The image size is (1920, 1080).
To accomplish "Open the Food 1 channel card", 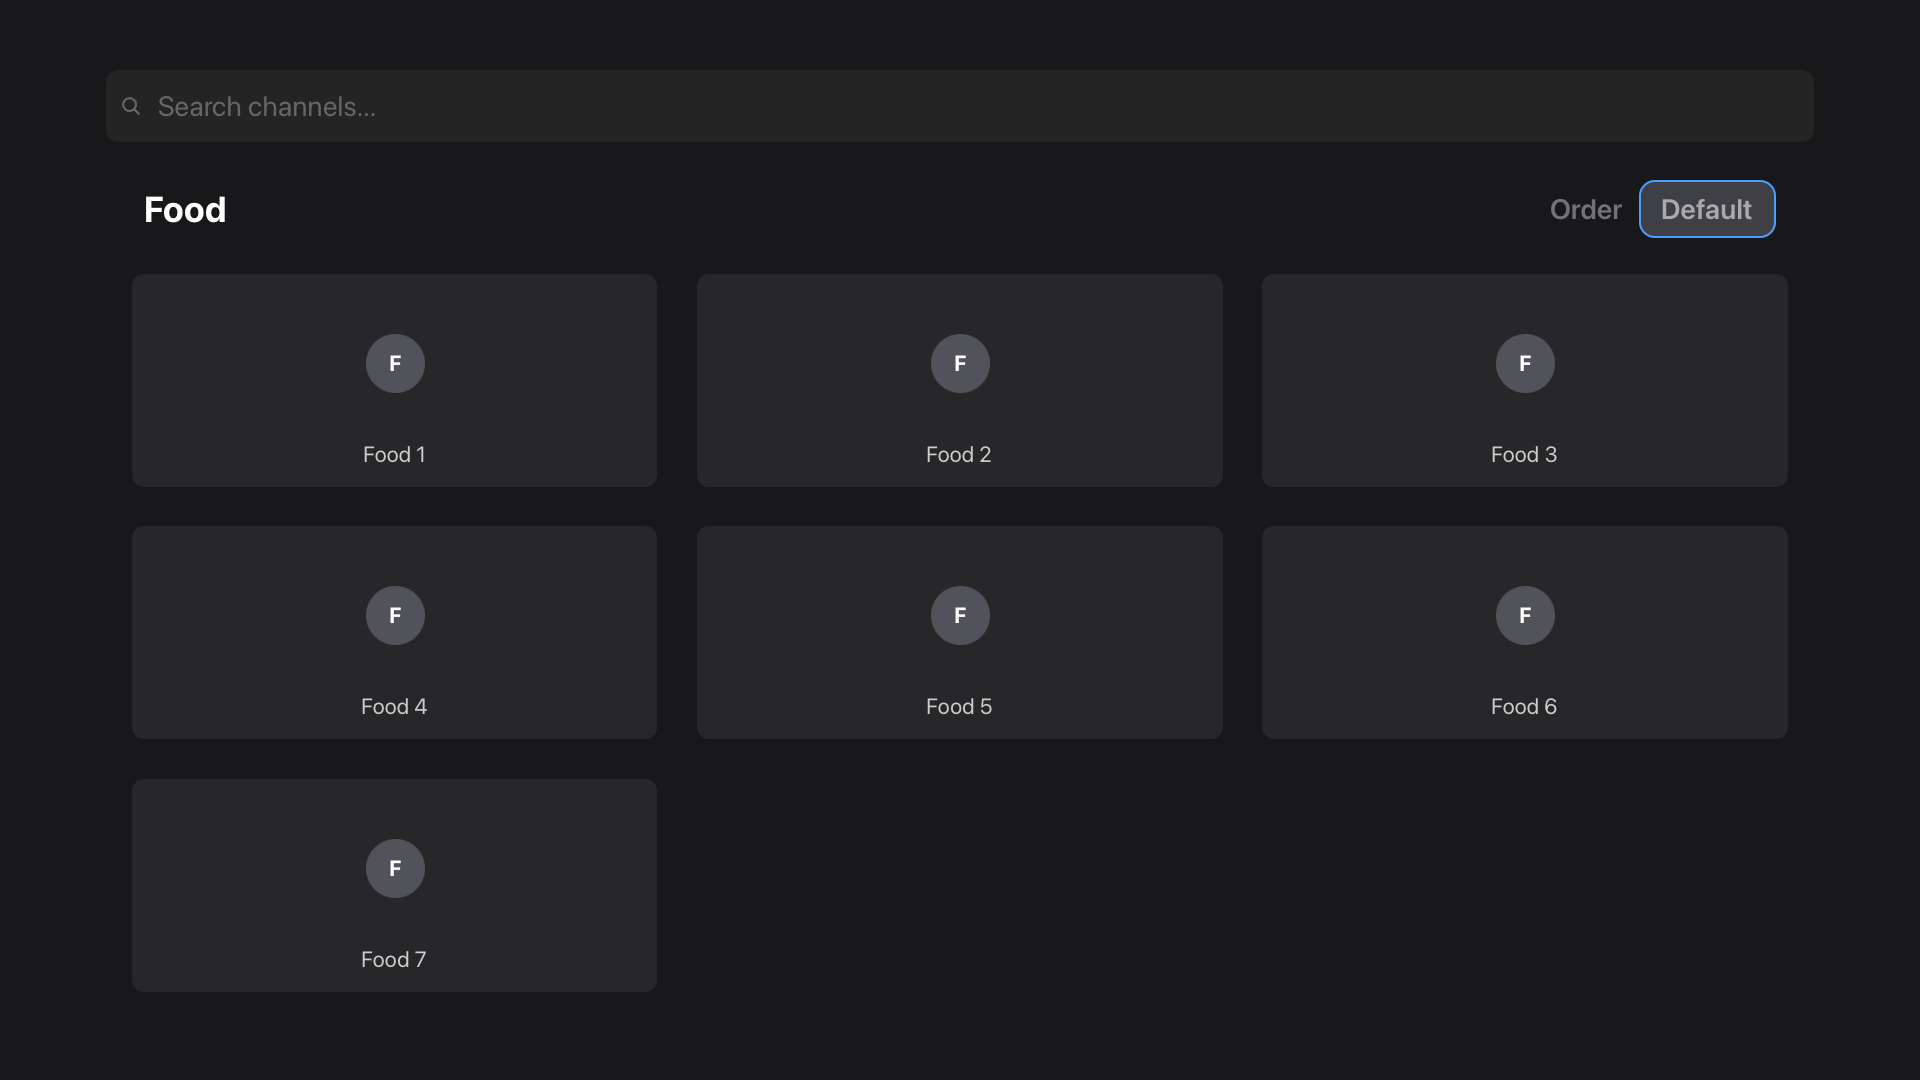I will point(394,380).
